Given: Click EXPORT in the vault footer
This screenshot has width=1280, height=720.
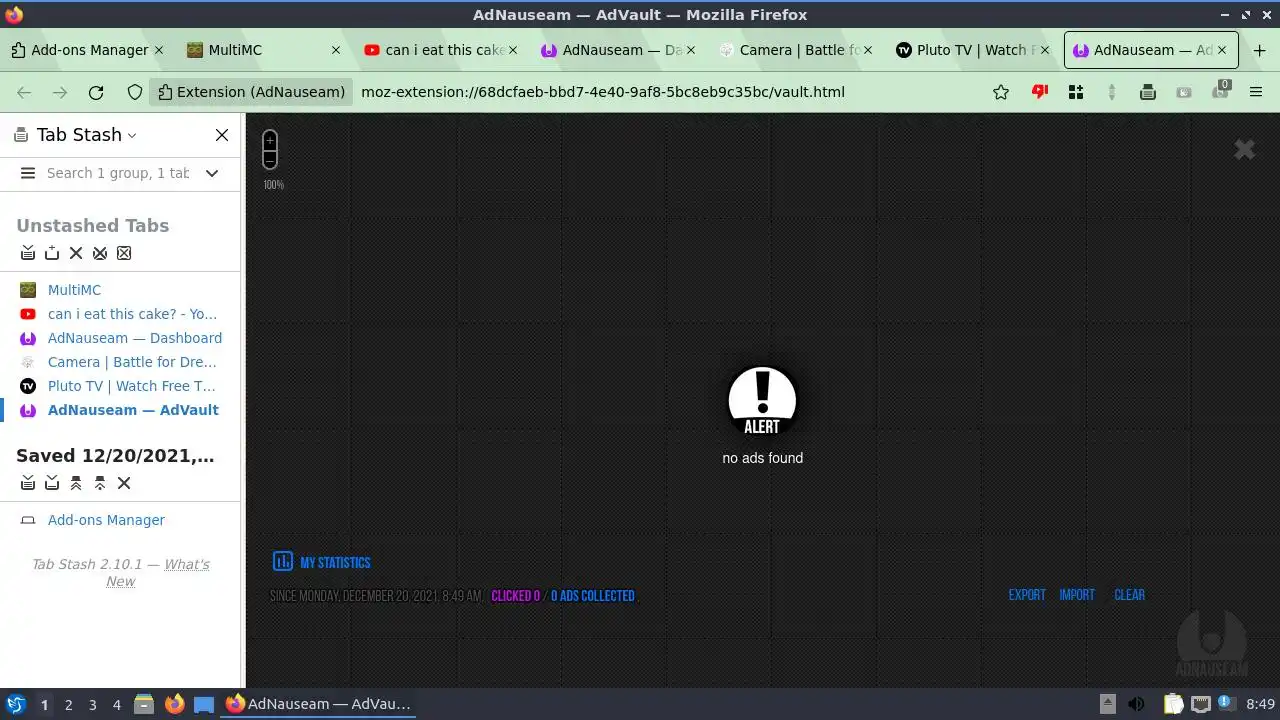Looking at the screenshot, I should (x=1027, y=595).
